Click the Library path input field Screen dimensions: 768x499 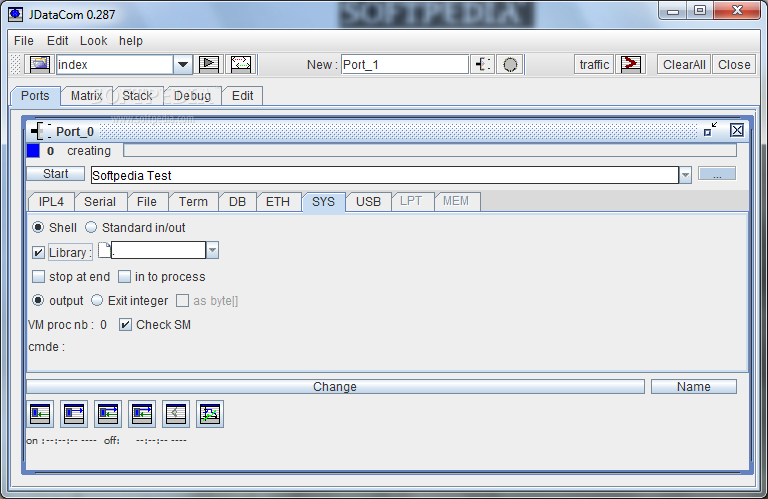point(158,250)
